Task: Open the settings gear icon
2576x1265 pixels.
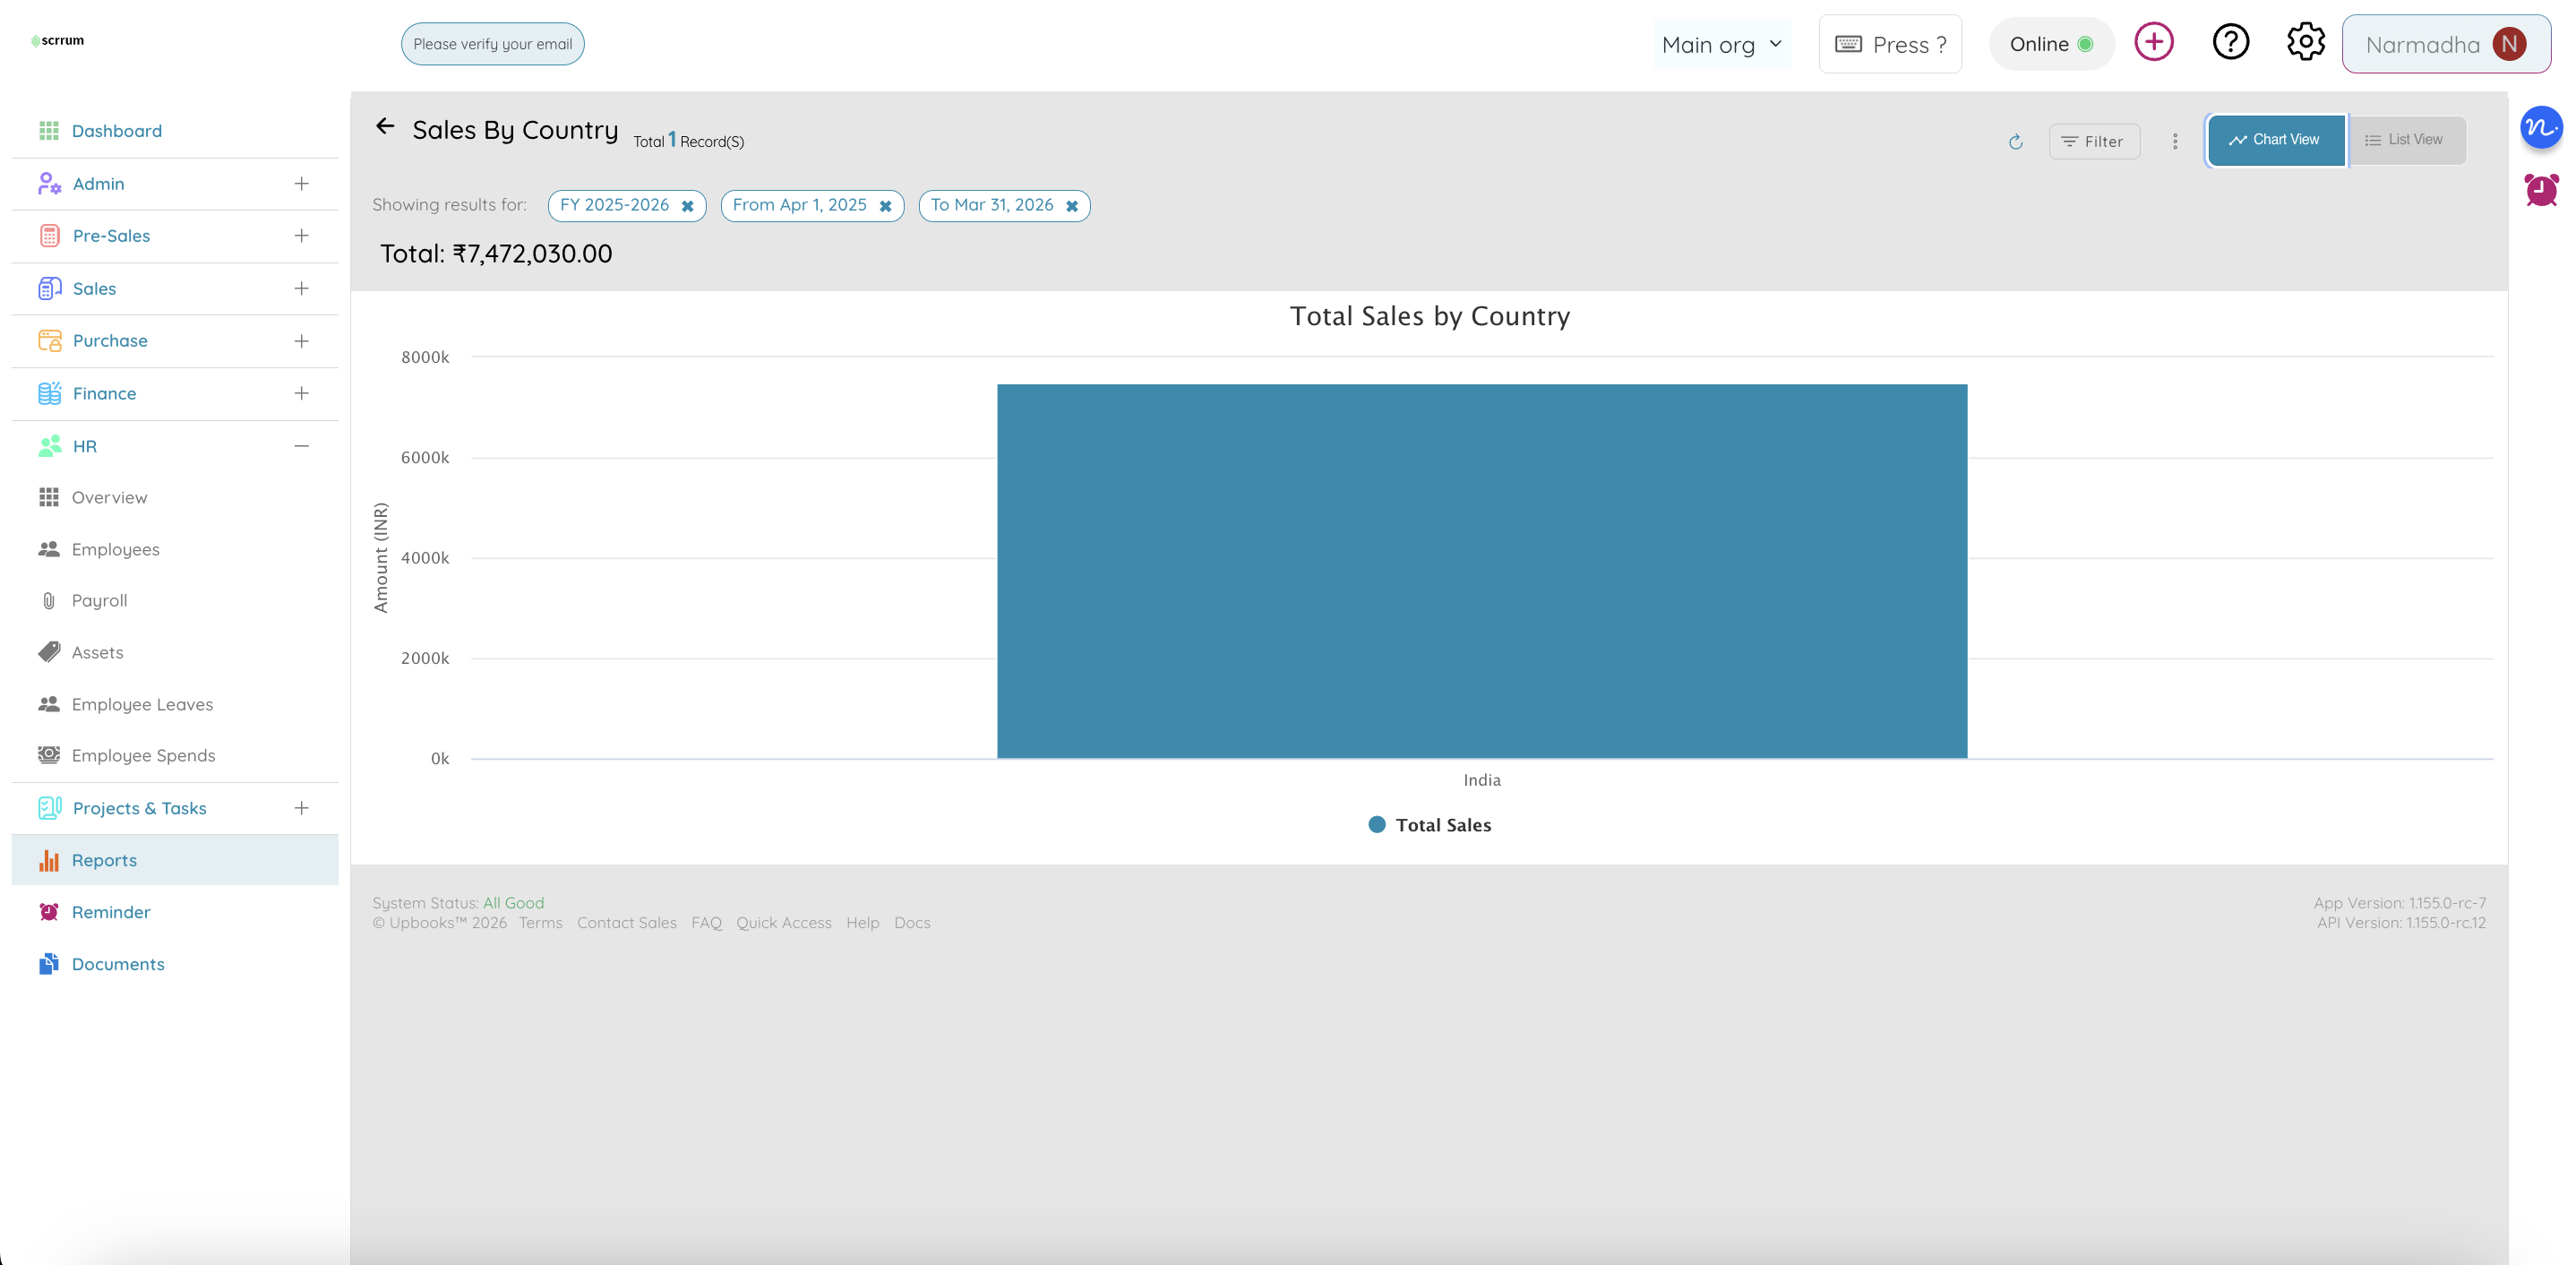Action: (2305, 42)
